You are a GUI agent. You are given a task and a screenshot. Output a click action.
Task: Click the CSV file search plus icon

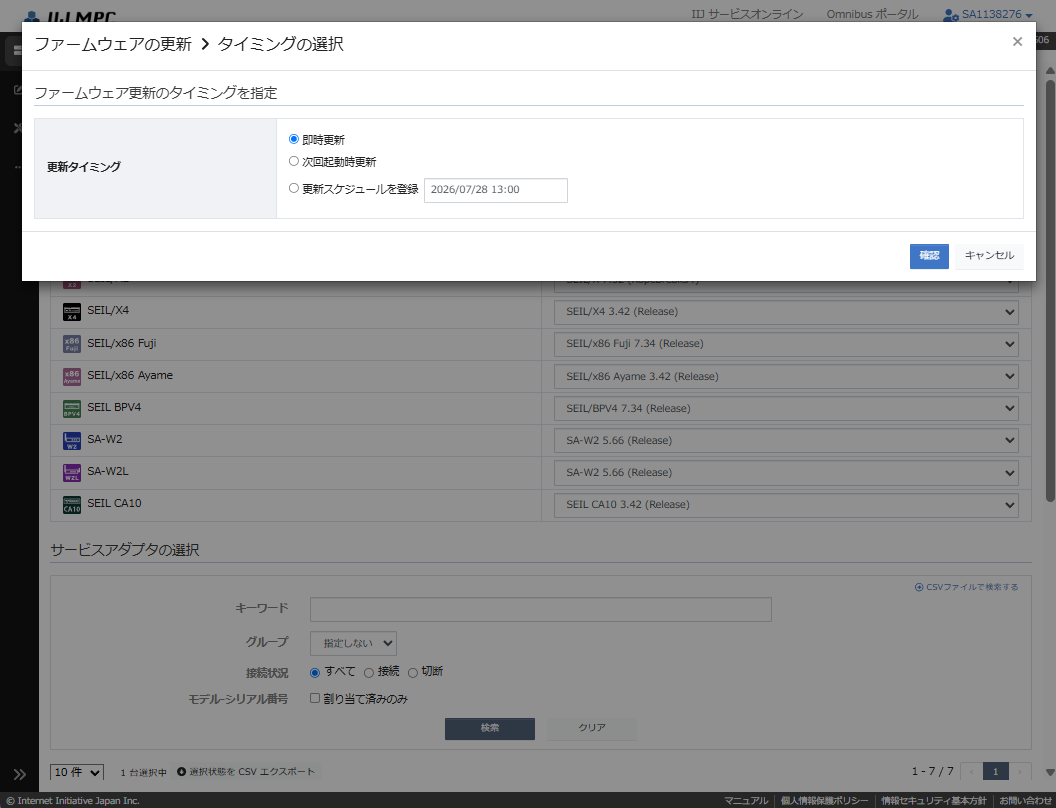(919, 587)
